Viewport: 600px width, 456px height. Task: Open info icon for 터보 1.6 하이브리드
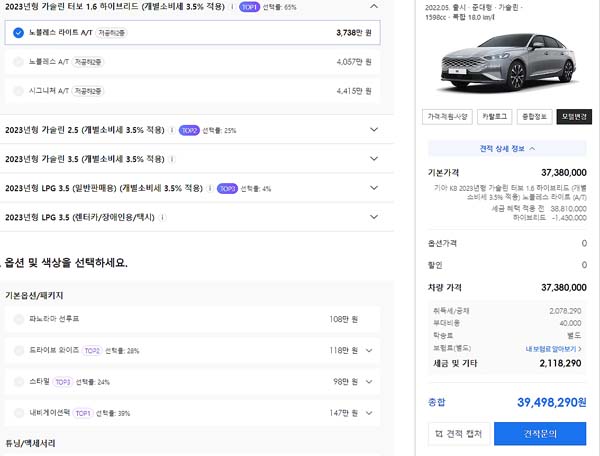[232, 7]
